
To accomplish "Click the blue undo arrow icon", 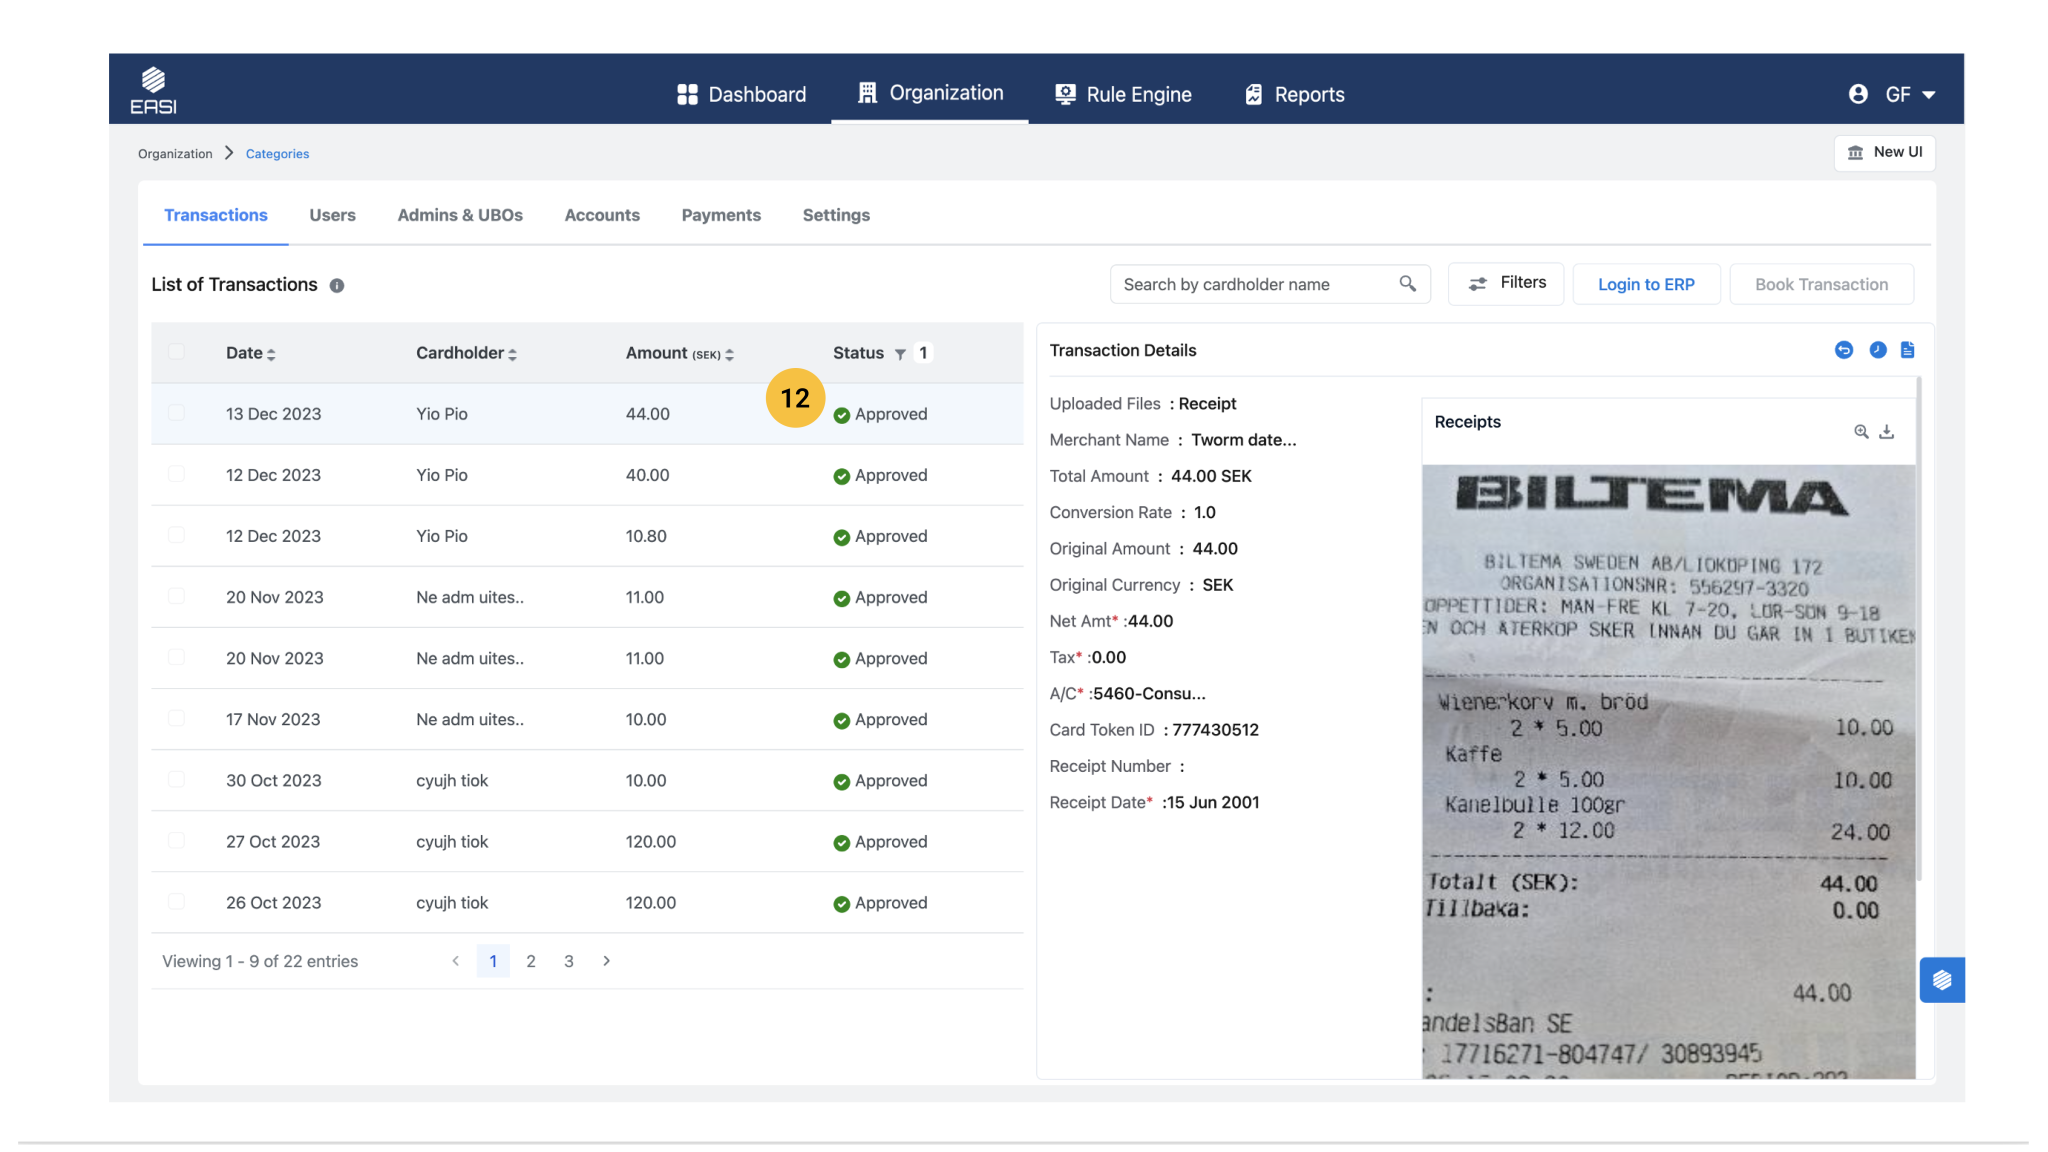I will coord(1844,350).
